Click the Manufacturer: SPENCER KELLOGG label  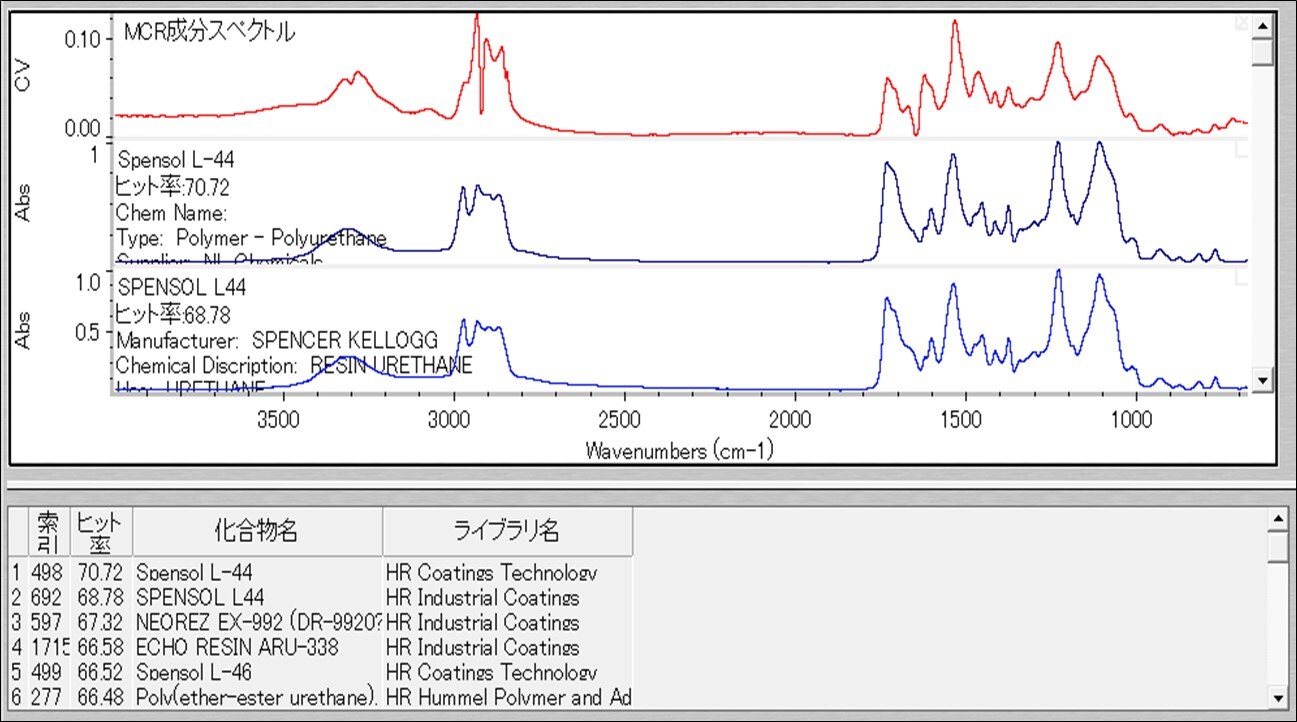tap(277, 340)
